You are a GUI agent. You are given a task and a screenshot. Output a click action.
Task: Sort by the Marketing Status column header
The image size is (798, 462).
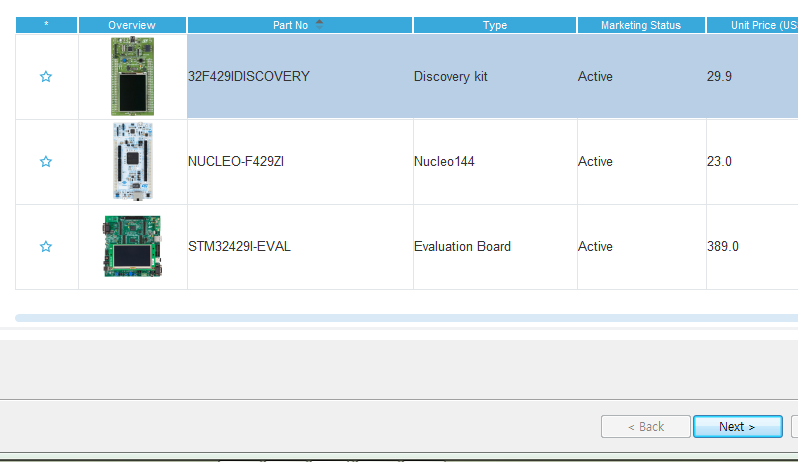click(x=641, y=25)
